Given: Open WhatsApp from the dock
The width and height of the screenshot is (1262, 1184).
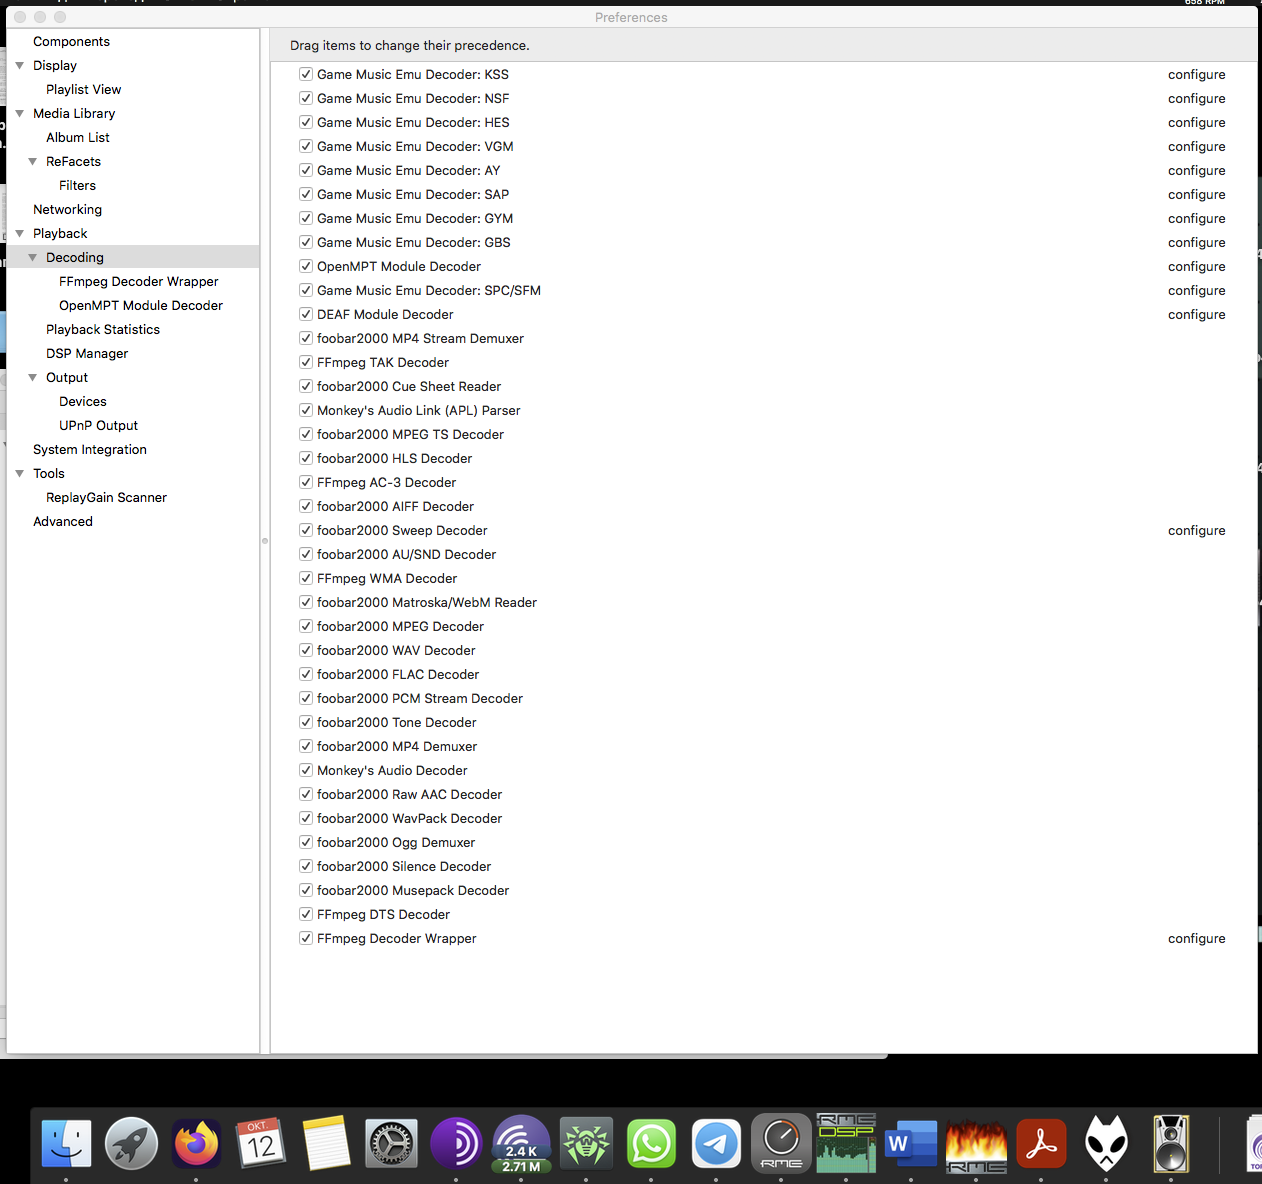Looking at the screenshot, I should (x=651, y=1143).
